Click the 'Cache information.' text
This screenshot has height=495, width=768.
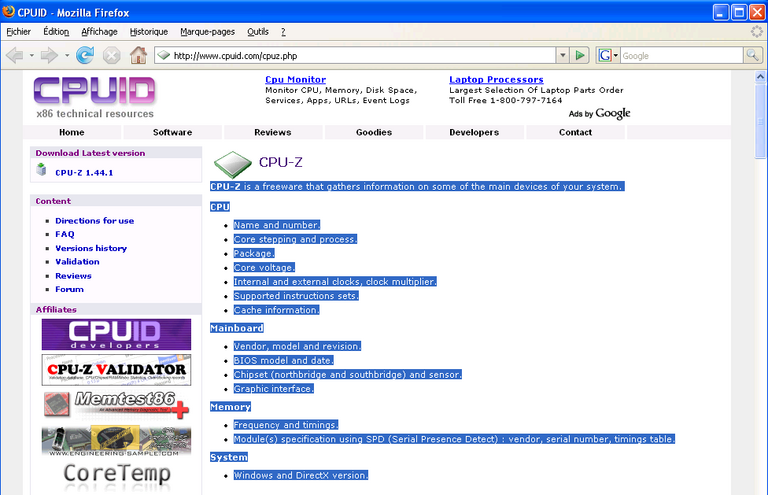pos(277,310)
